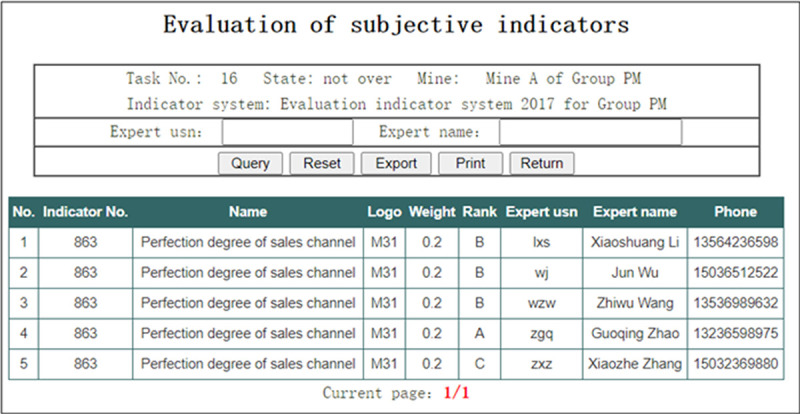Focus the Expert usn input field
800x414 pixels.
click(x=287, y=133)
